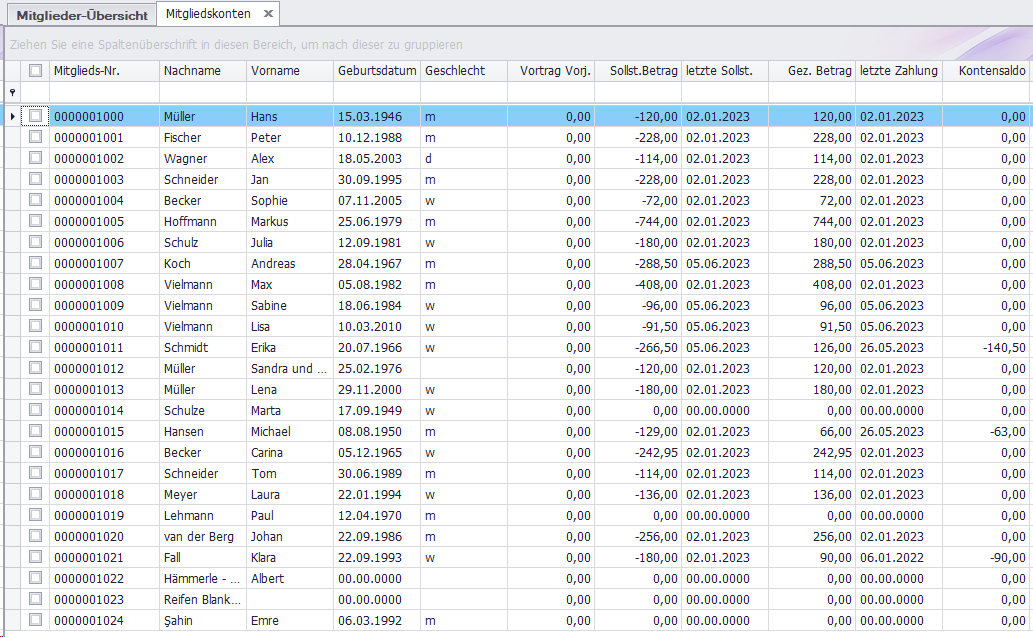Image resolution: width=1033 pixels, height=637 pixels.
Task: Check the box for member 0000001005
Action: coord(36,221)
